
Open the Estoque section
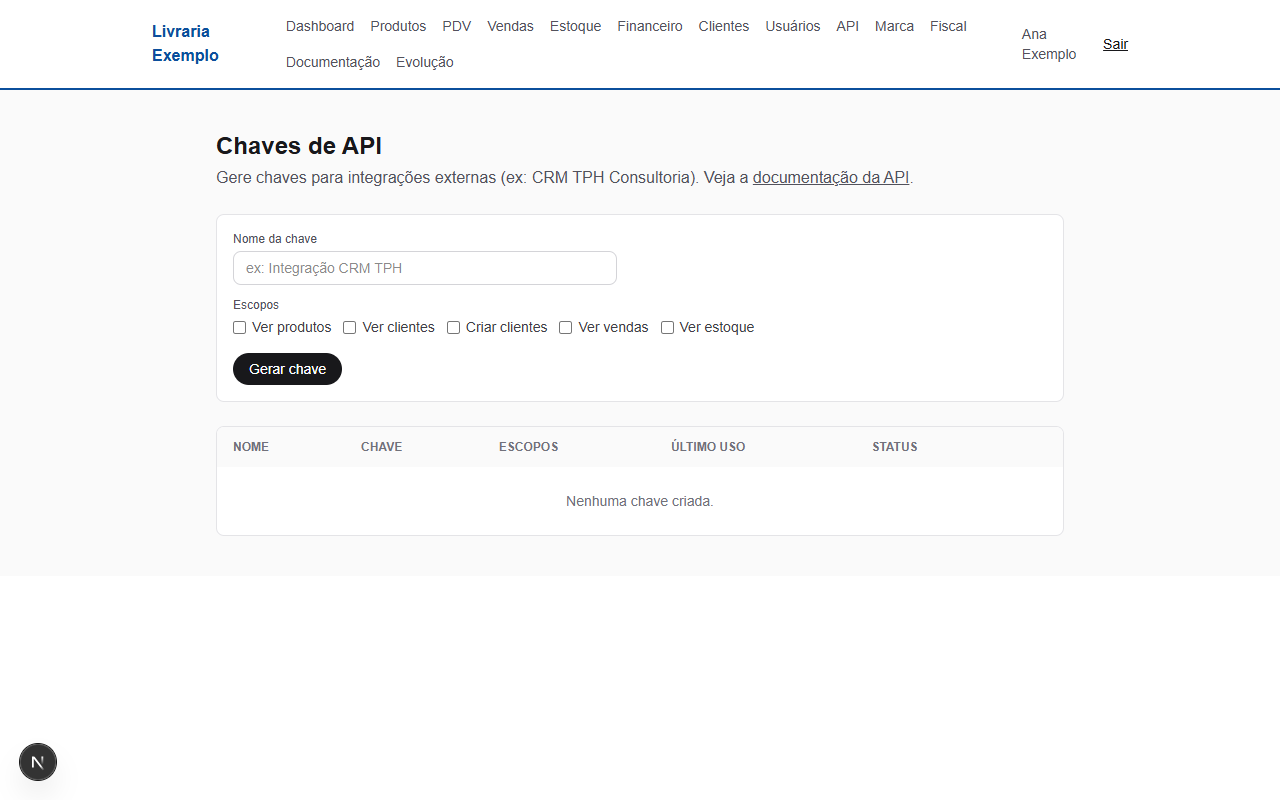click(x=575, y=26)
